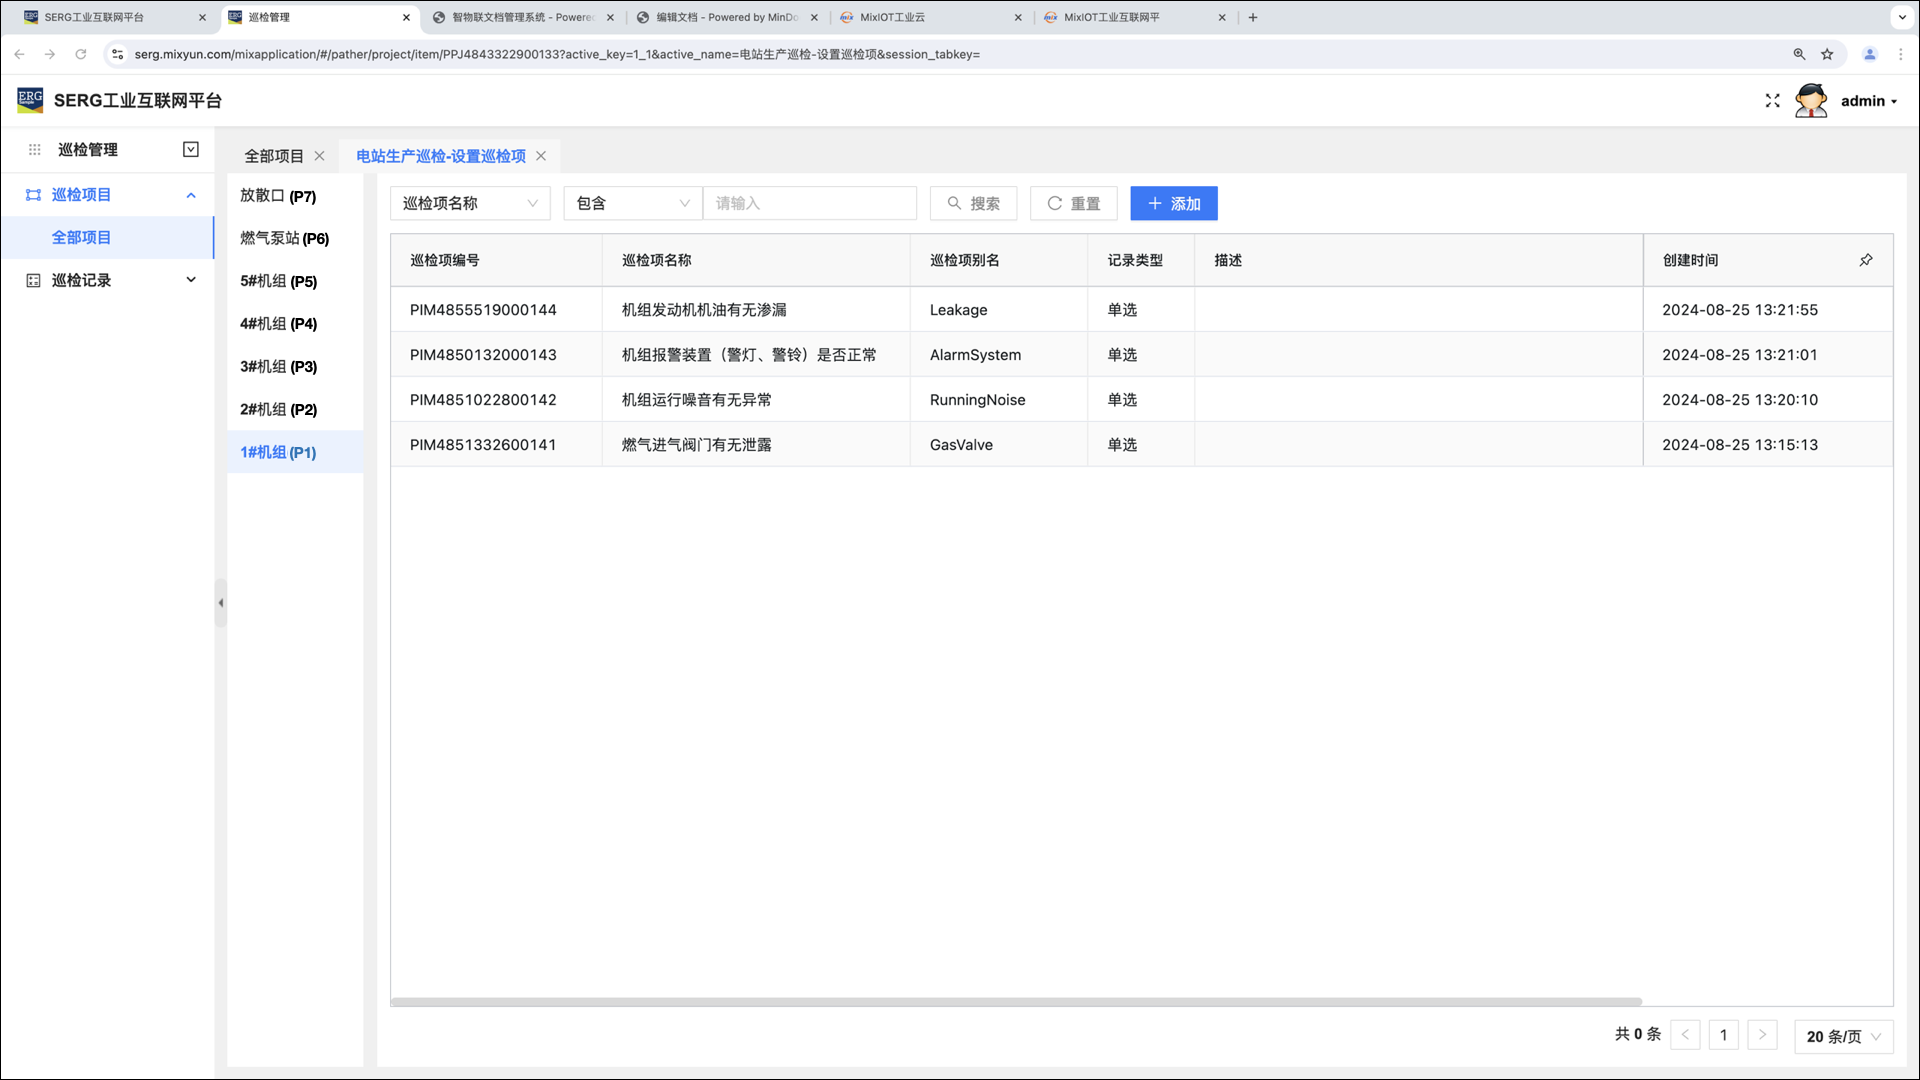Expand the 巡检记录 sidebar menu
This screenshot has width=1920, height=1080.
pos(191,280)
